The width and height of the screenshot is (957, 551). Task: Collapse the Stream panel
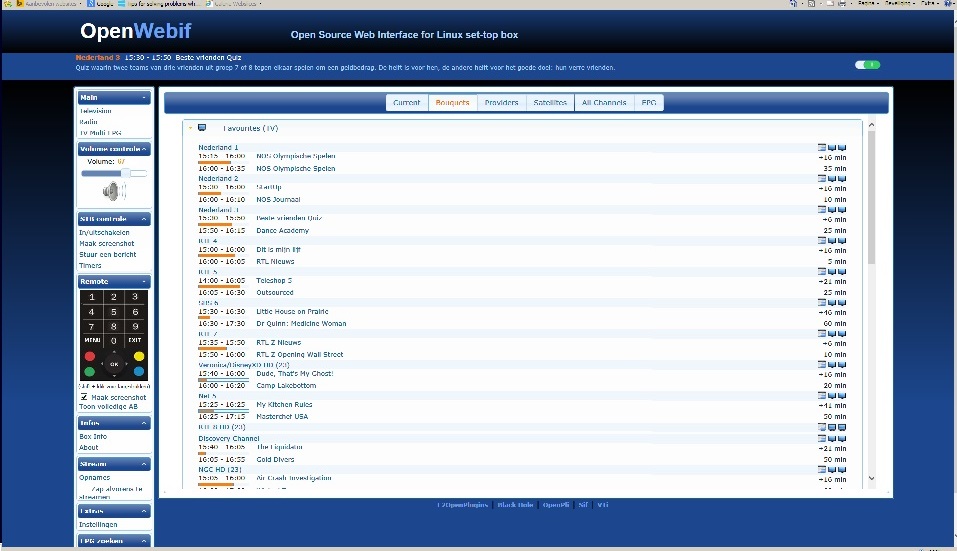(144, 464)
